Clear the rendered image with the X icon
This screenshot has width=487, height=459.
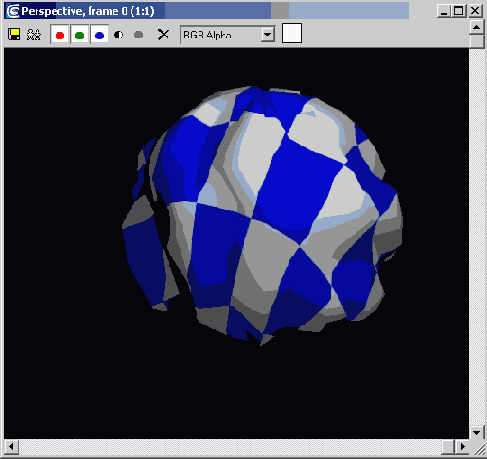click(163, 34)
